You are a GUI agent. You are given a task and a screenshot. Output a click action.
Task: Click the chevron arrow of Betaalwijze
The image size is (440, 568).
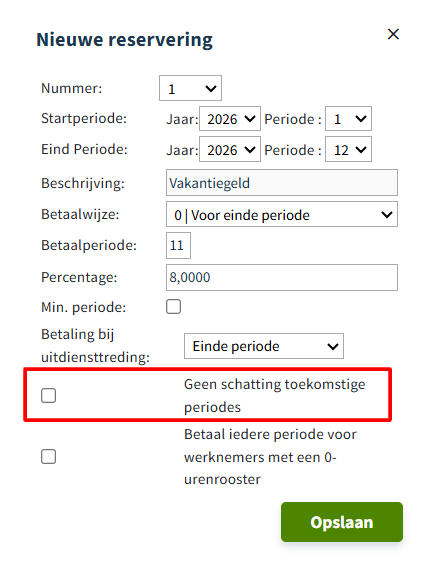coord(387,215)
